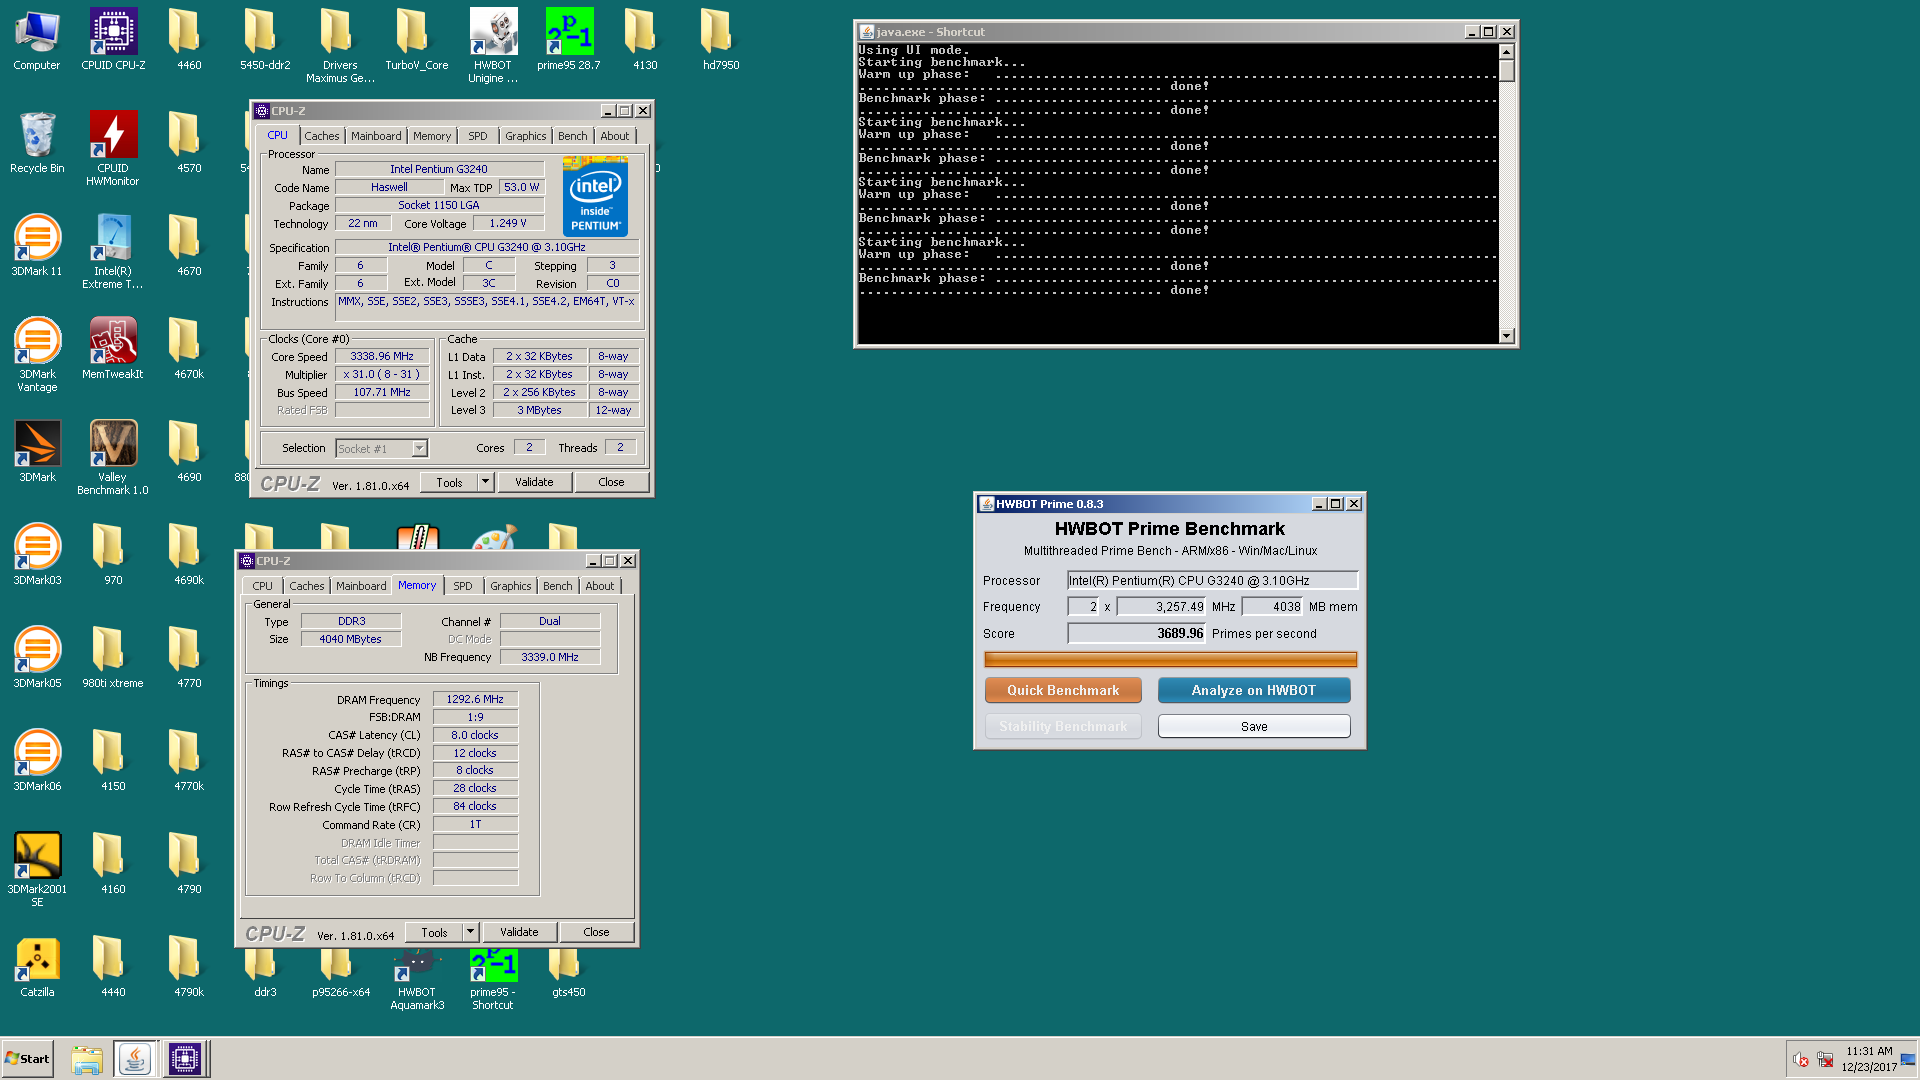Click the taskbar clock 11:31 AM
Viewport: 1920px width, 1080px height.
1869,1051
